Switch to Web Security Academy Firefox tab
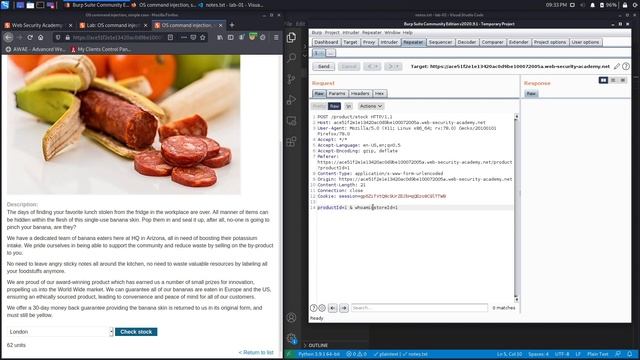This screenshot has width=640, height=360. 38,25
